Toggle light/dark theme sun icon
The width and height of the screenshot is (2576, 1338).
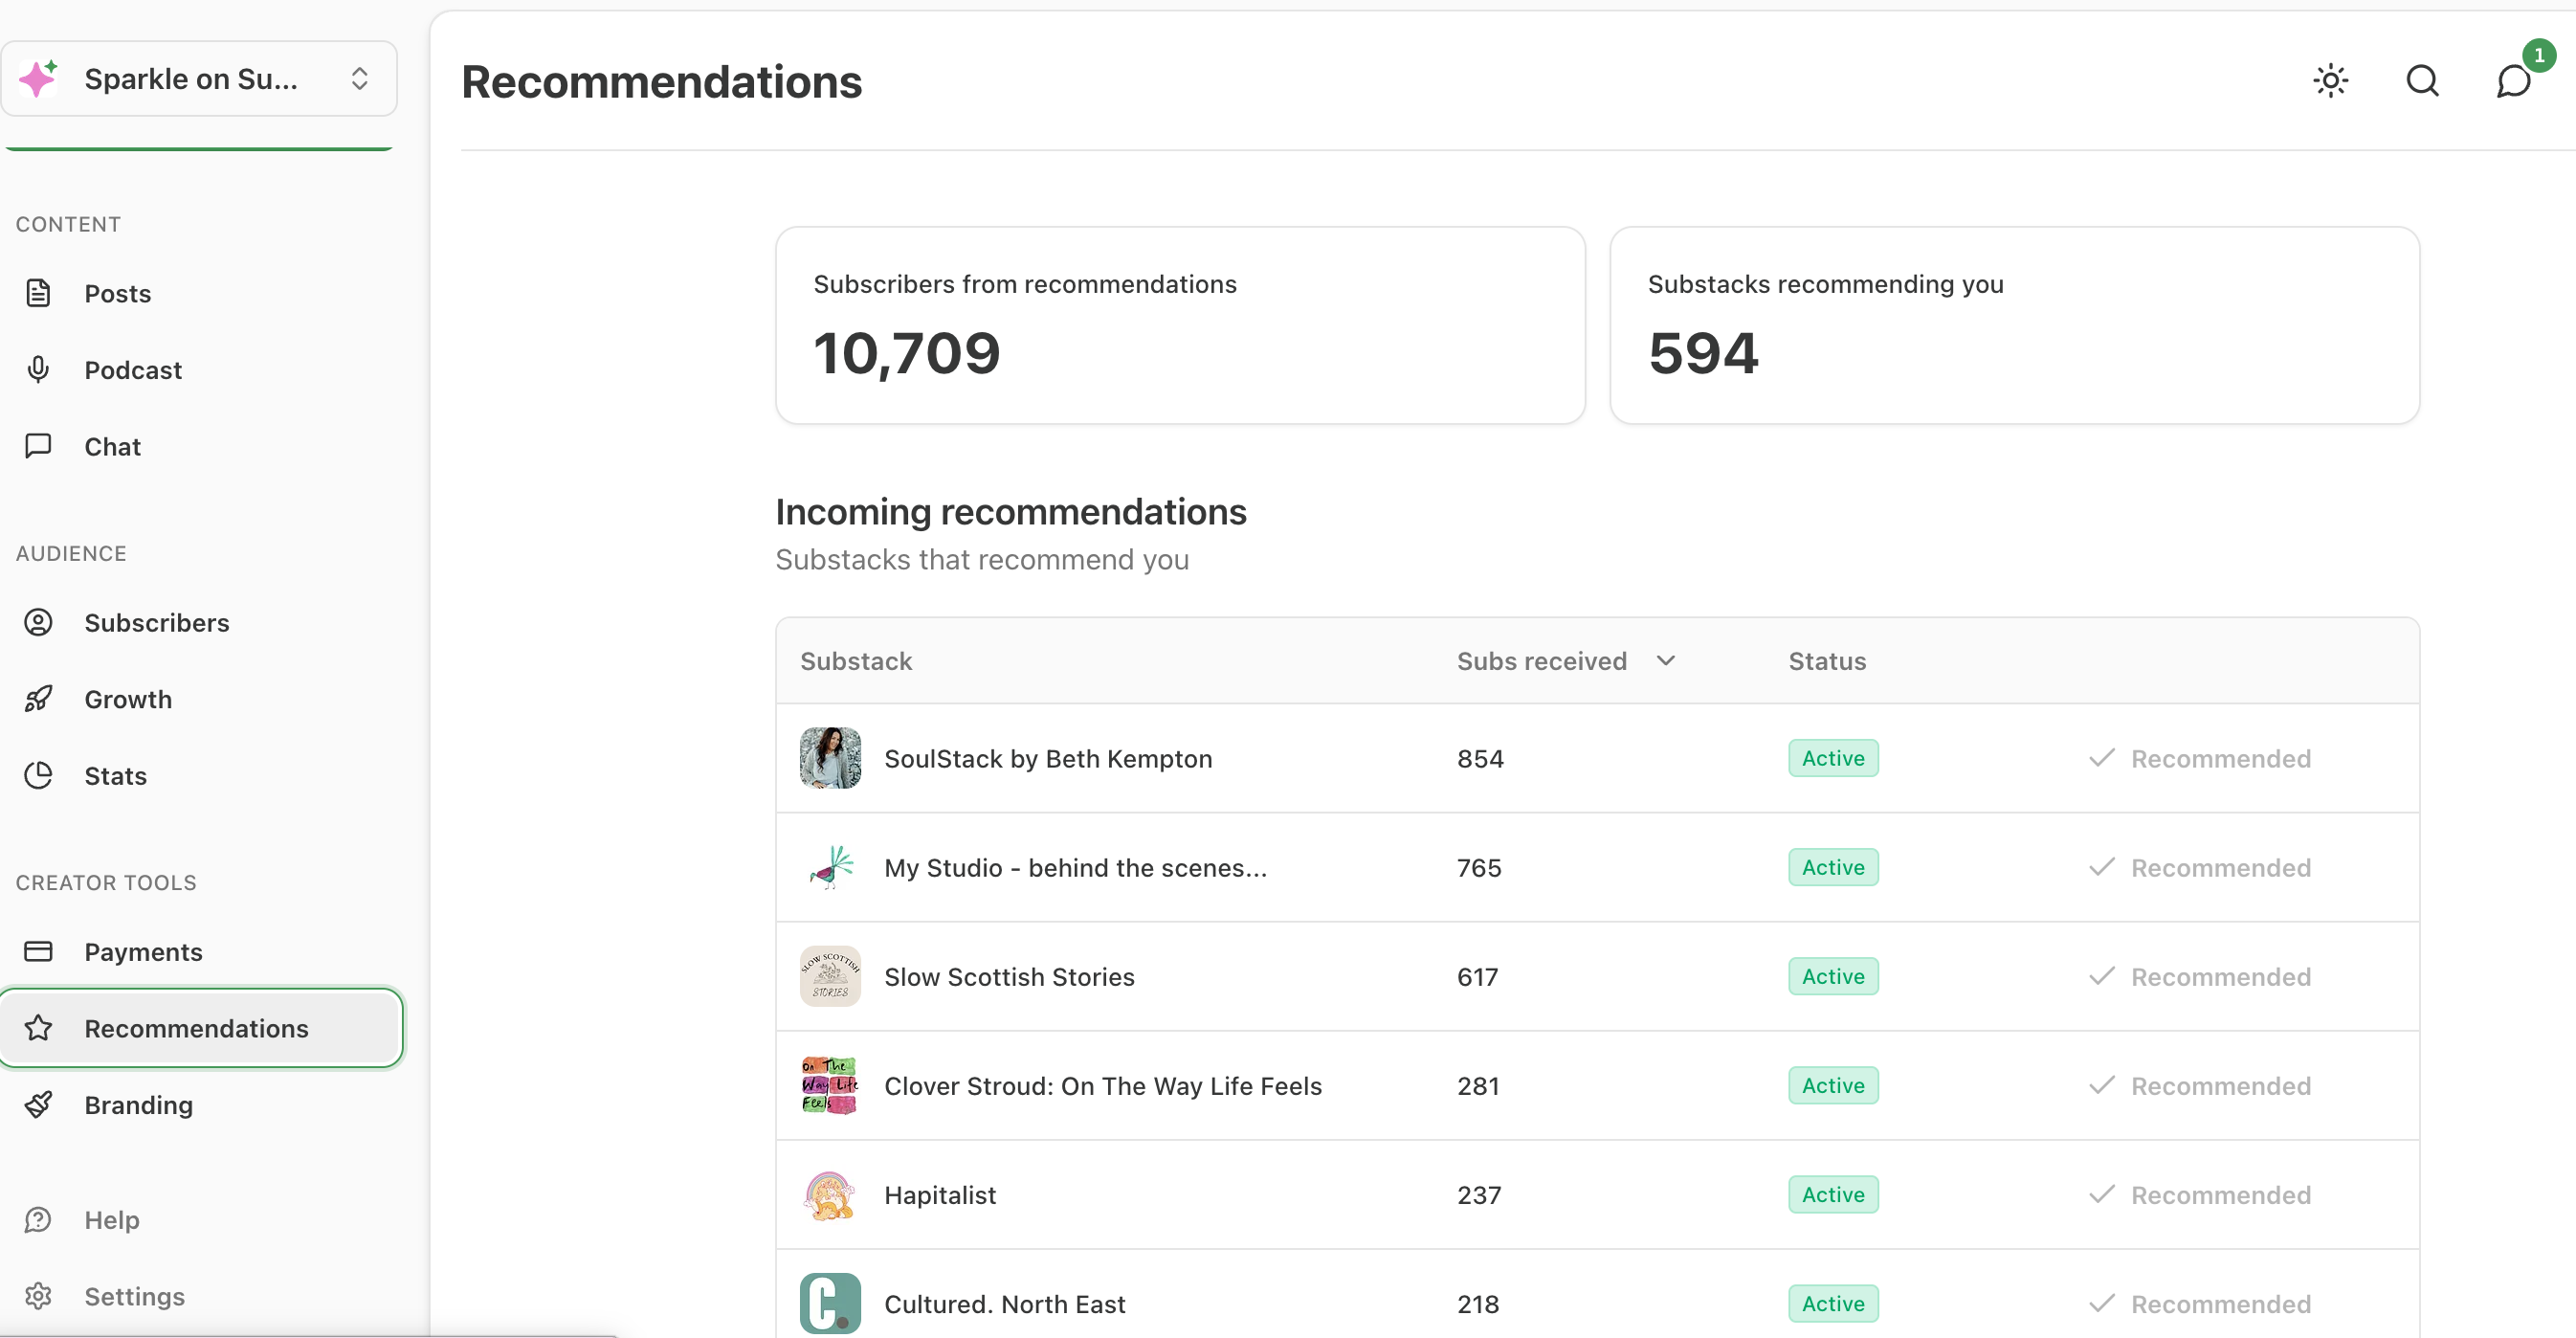tap(2330, 80)
